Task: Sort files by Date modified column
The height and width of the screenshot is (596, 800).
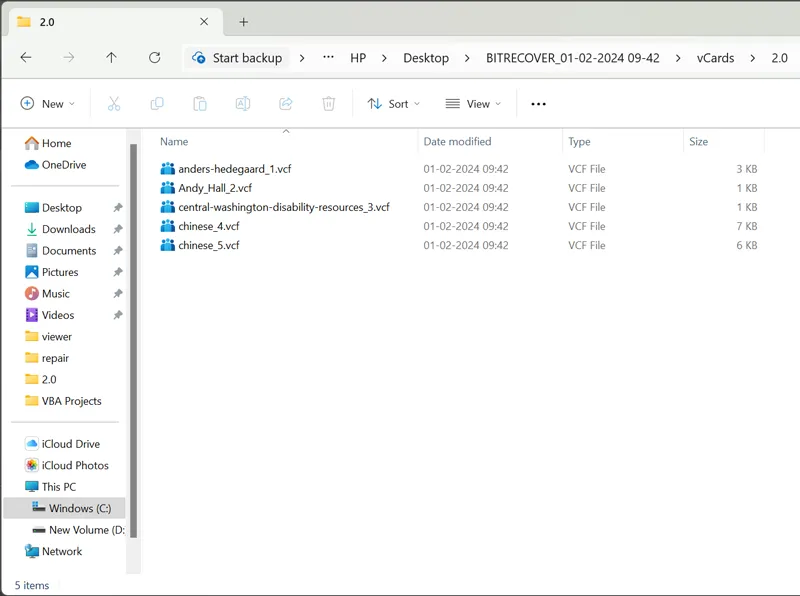Action: [457, 142]
